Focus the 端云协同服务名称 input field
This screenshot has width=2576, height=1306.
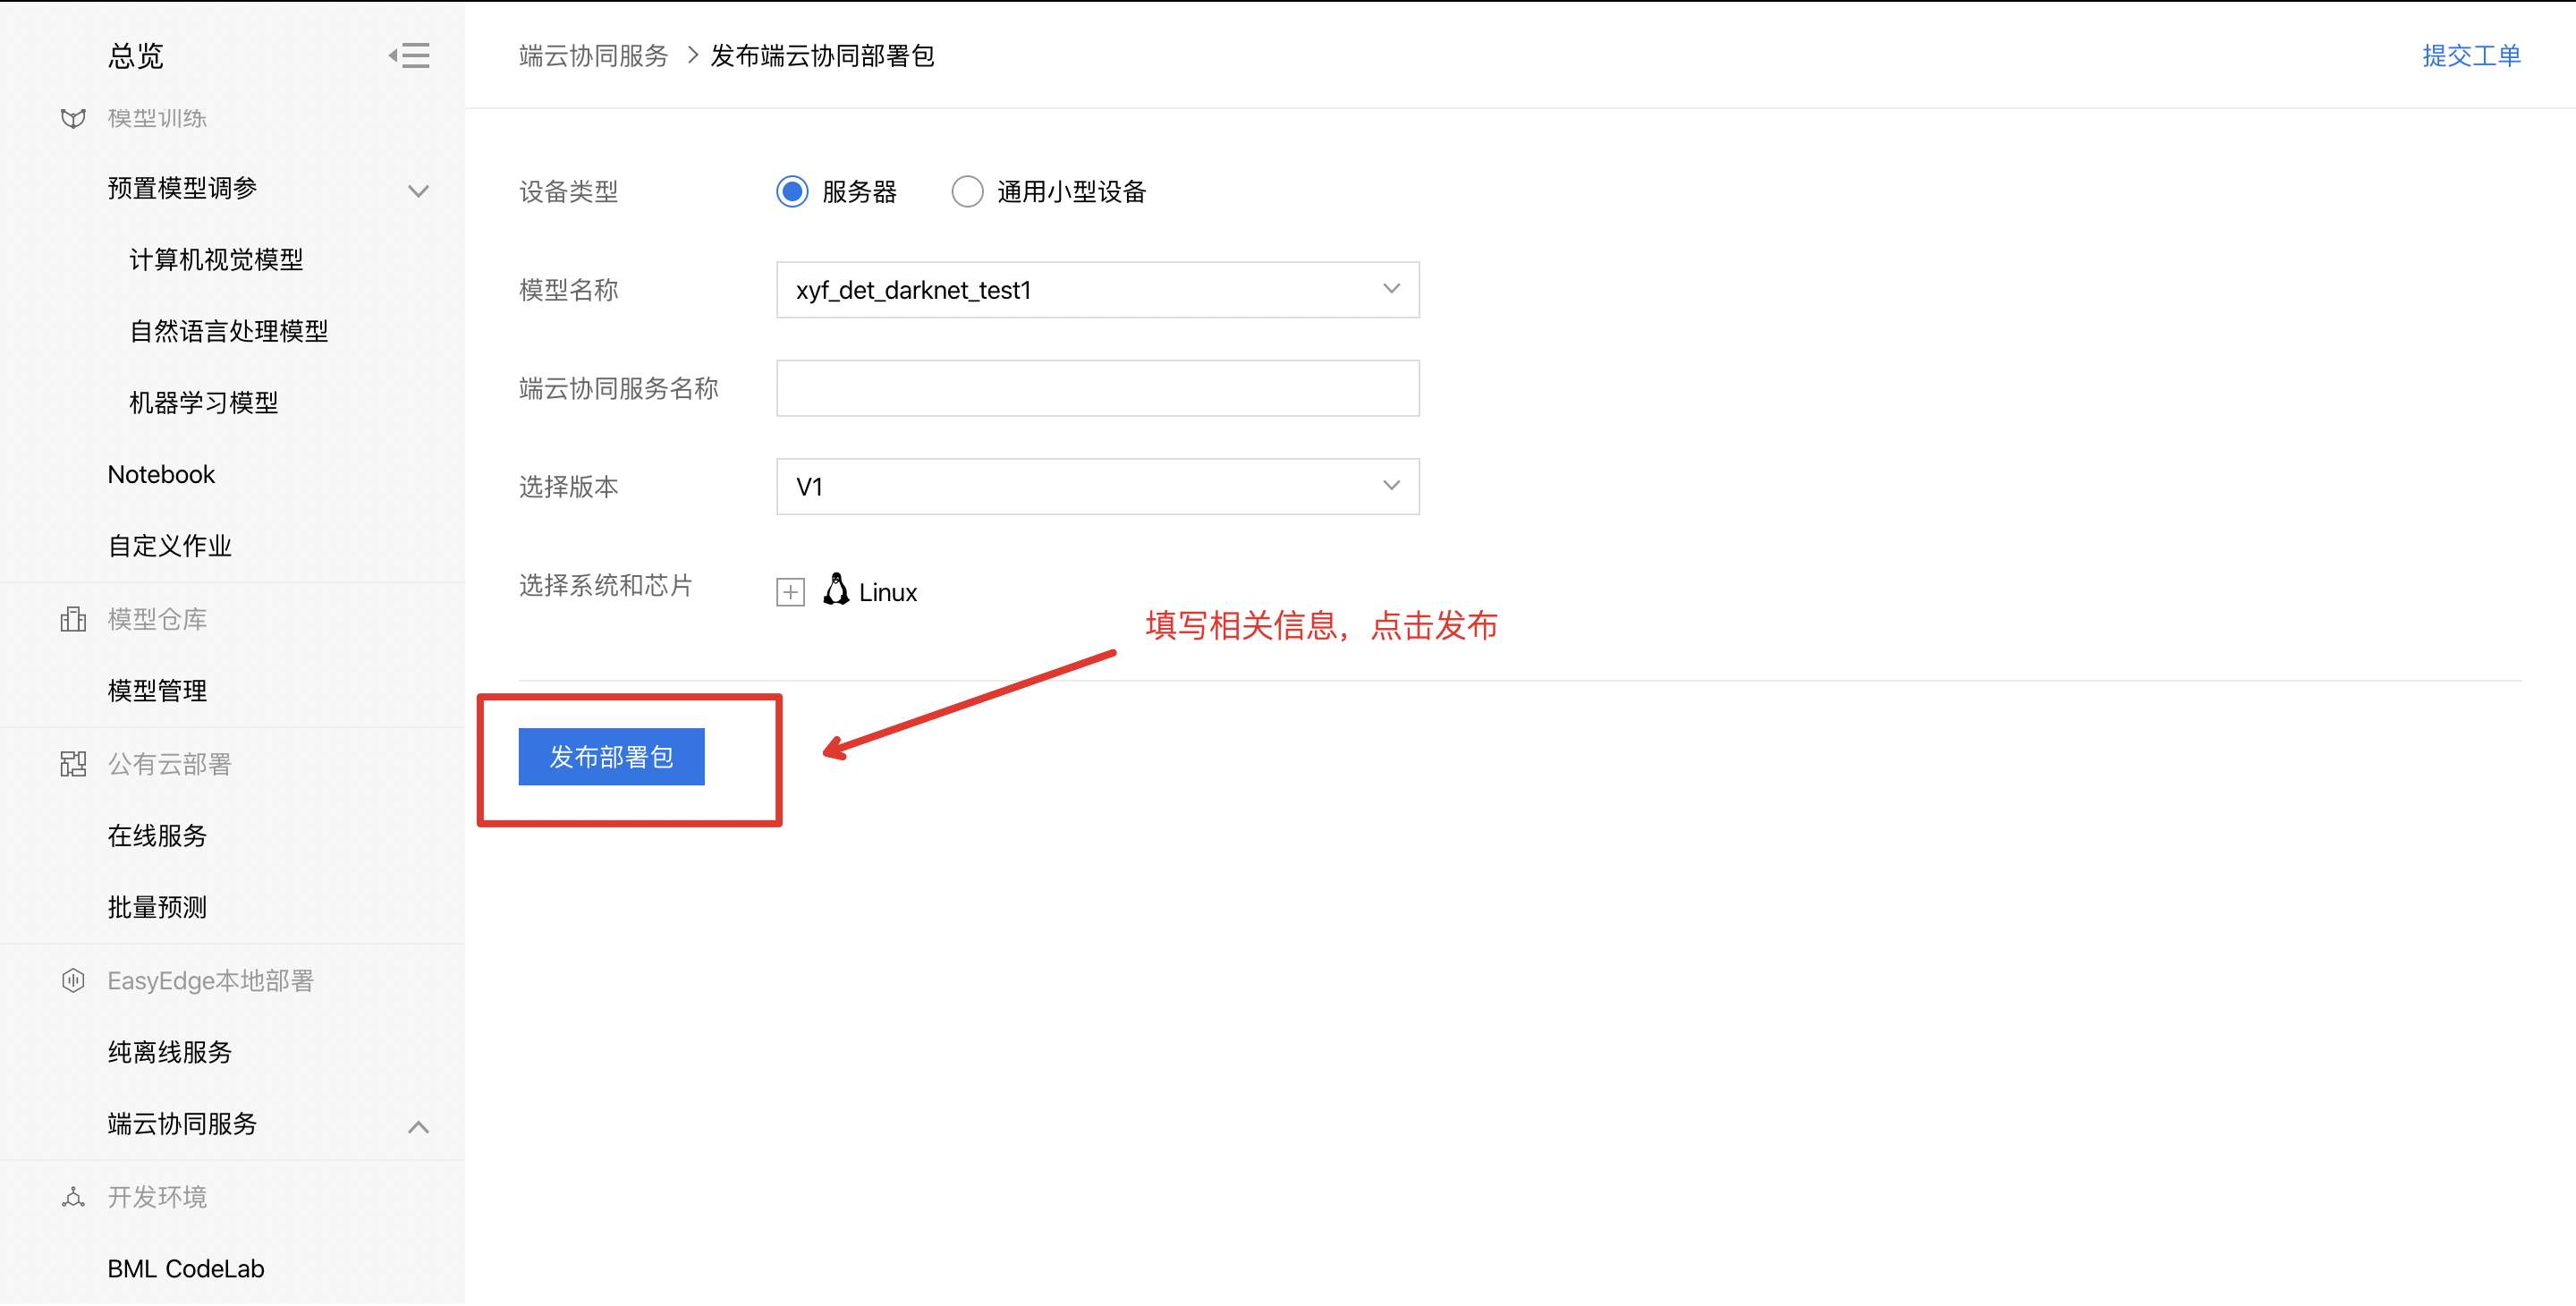pos(1097,388)
